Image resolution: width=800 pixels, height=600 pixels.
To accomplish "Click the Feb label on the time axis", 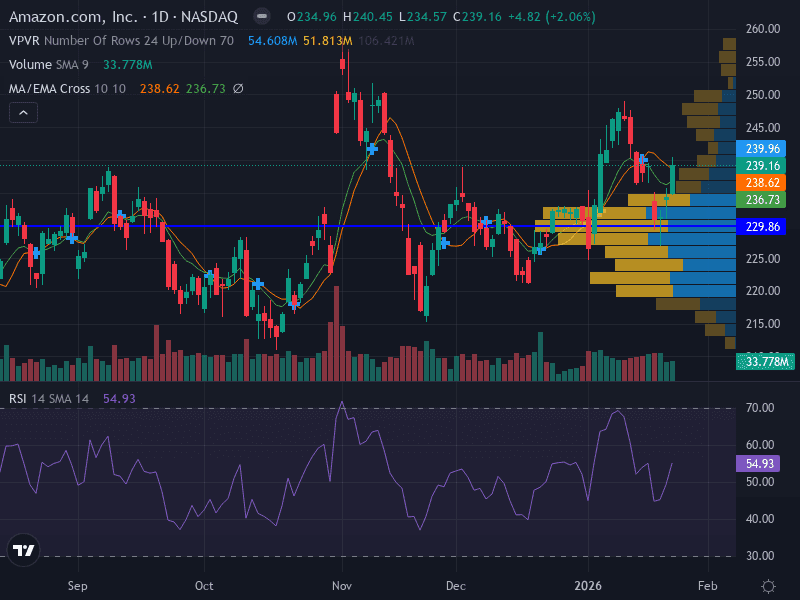I will click(x=708, y=586).
